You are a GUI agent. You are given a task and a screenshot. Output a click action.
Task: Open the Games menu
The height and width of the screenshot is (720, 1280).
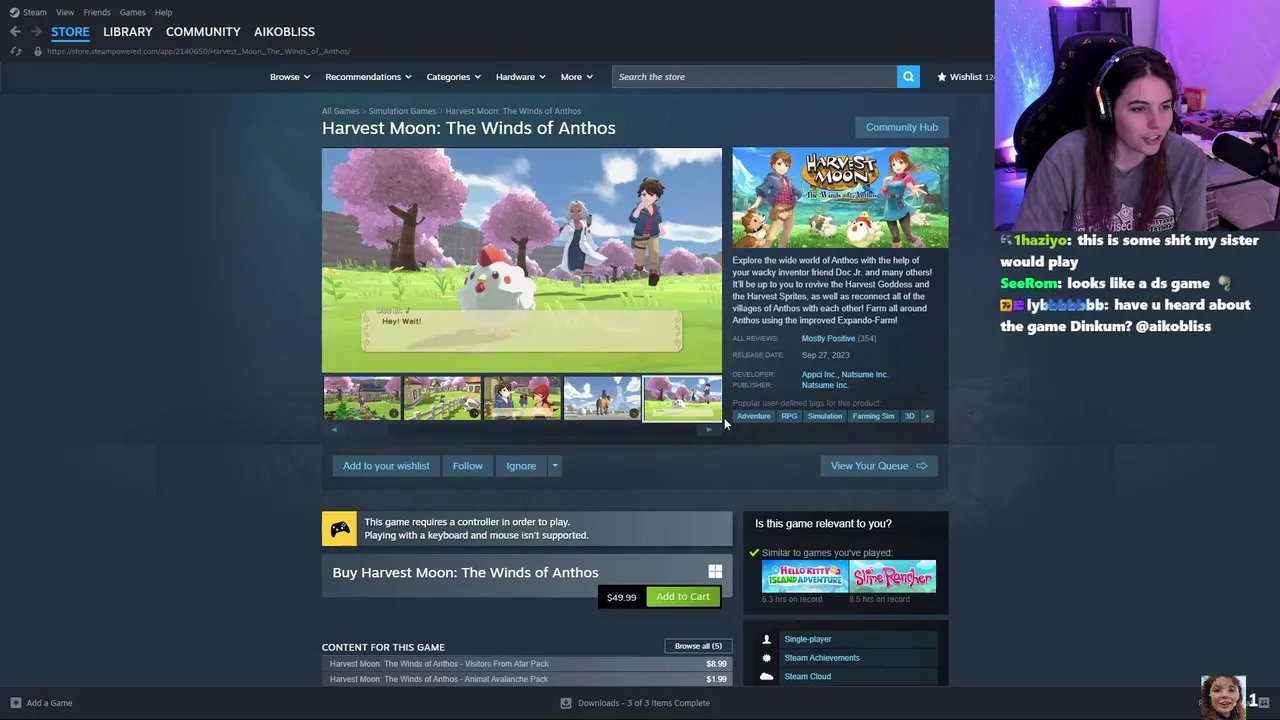click(132, 12)
